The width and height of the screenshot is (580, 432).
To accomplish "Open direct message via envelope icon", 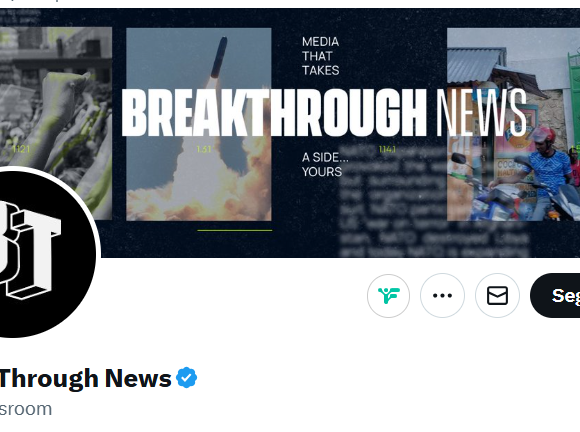I will pos(497,296).
